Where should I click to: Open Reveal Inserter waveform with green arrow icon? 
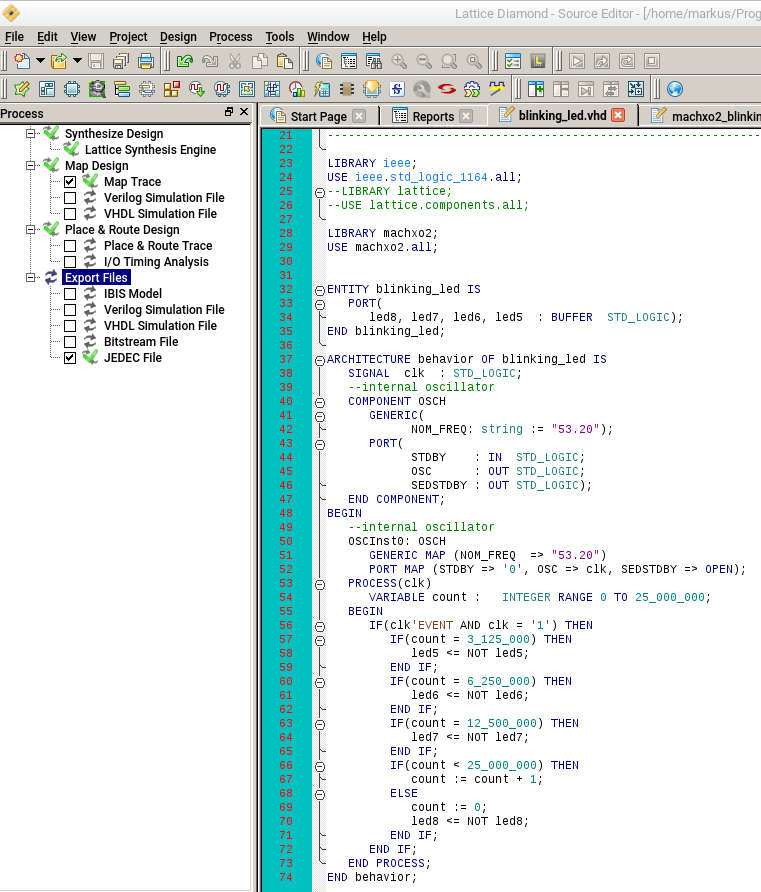point(197,89)
